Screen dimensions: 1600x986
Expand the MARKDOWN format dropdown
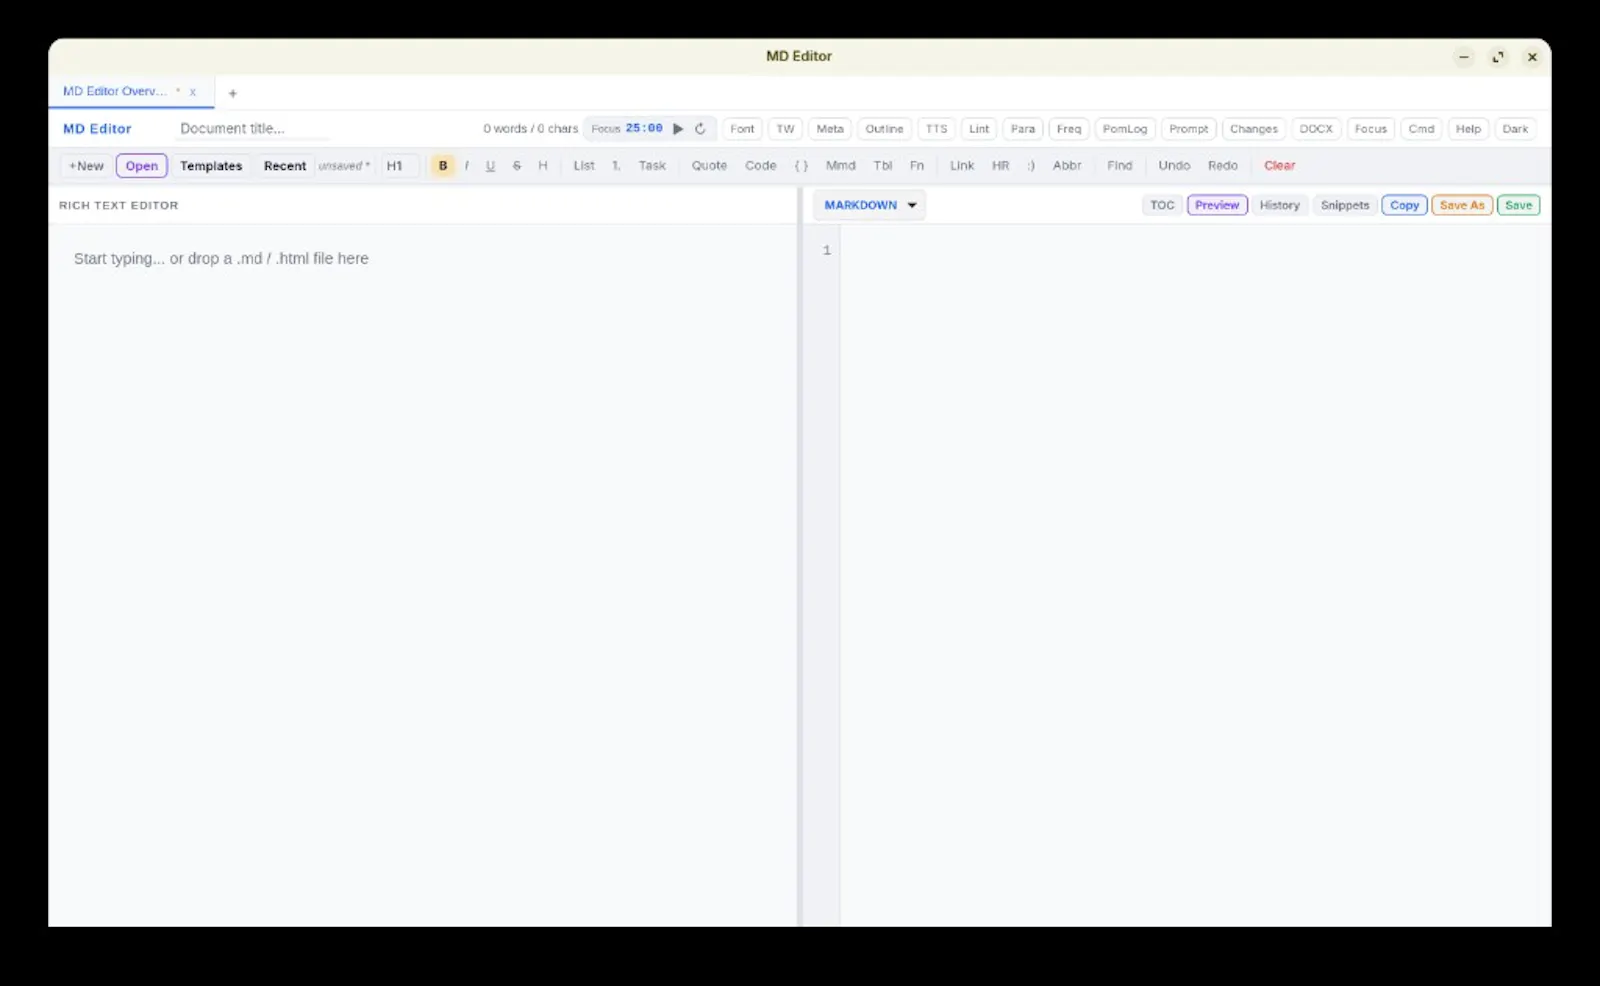(870, 205)
